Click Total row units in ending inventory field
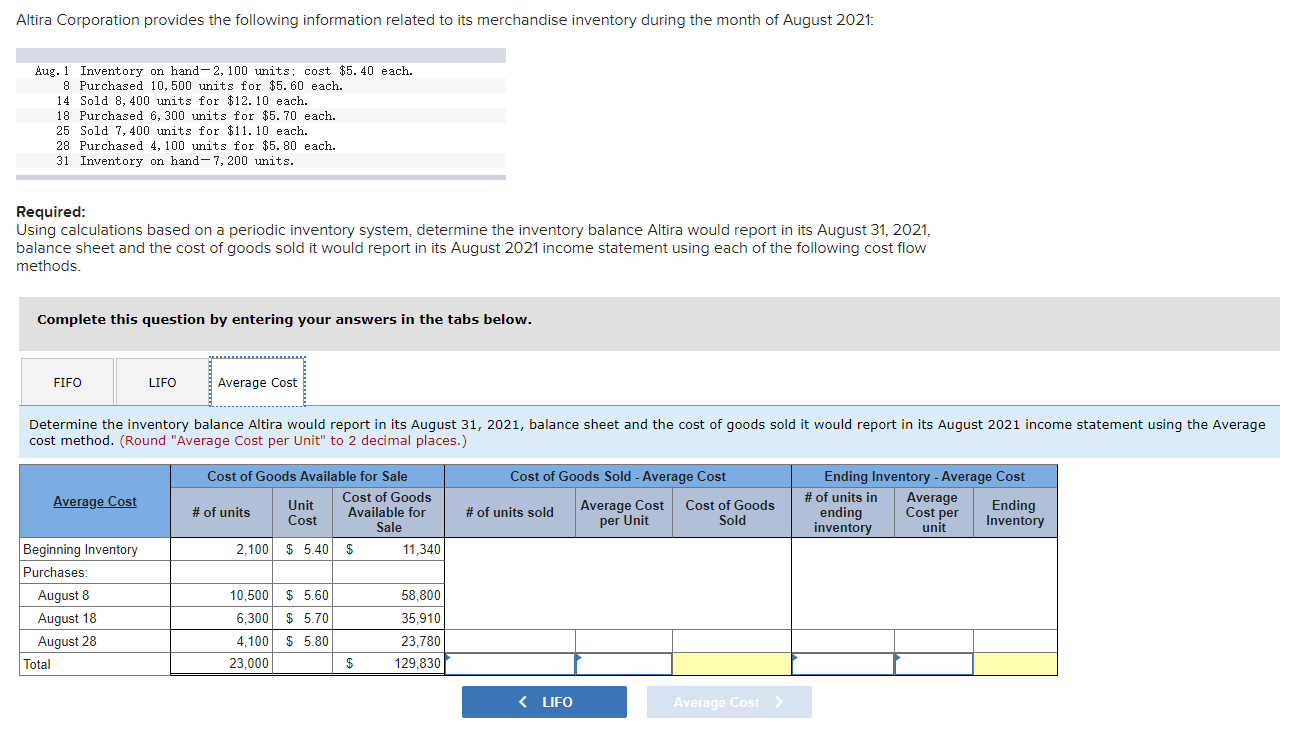Image resolution: width=1298 pixels, height=735 pixels. [x=843, y=664]
